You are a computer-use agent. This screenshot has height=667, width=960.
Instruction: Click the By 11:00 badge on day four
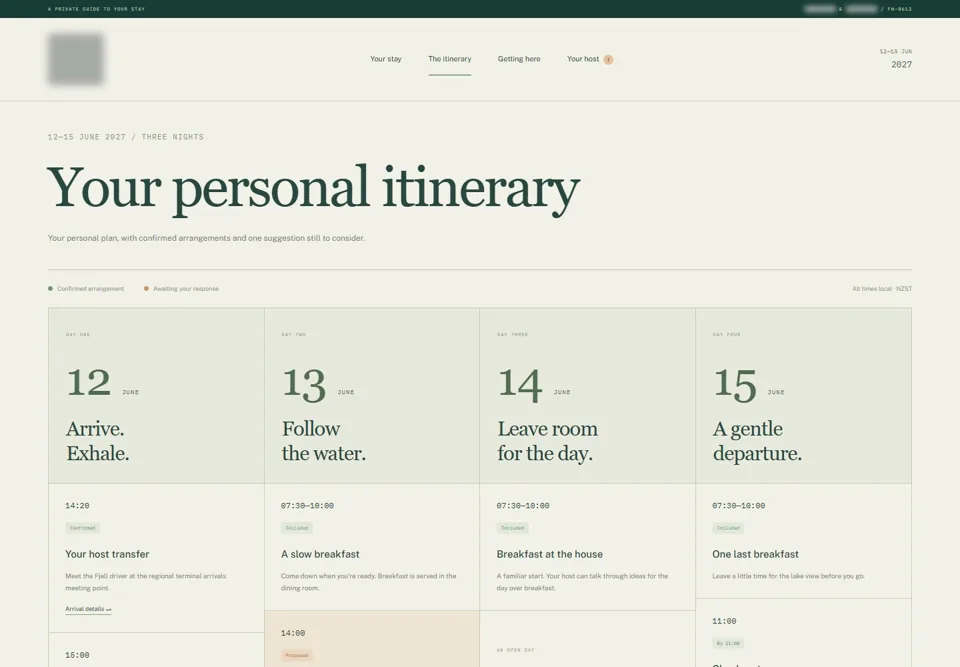728,644
